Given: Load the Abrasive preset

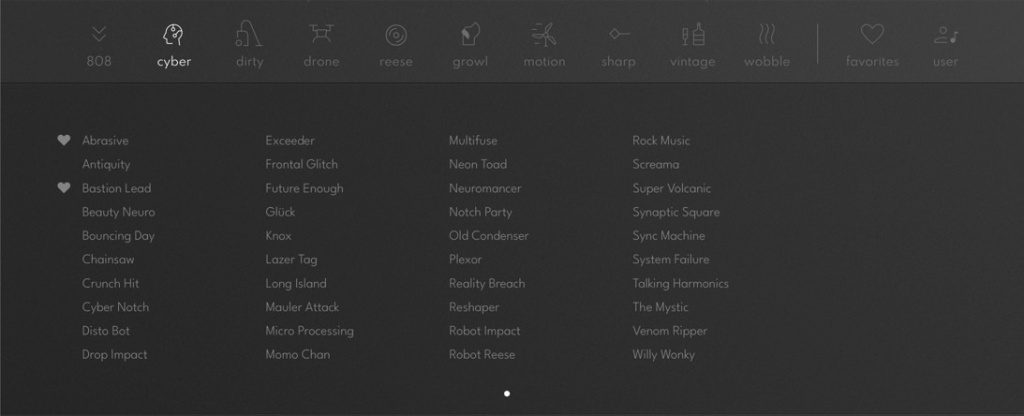Looking at the screenshot, I should pyautogui.click(x=105, y=140).
